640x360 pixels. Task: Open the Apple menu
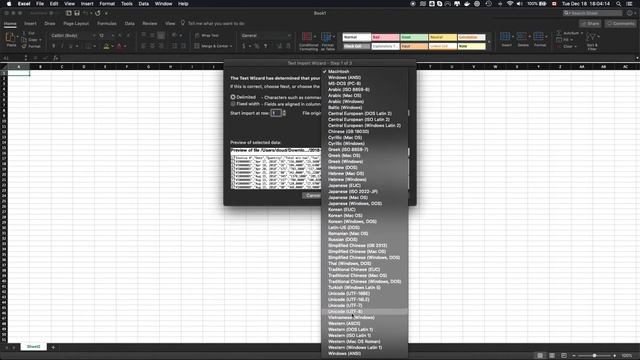pyautogui.click(x=9, y=4)
